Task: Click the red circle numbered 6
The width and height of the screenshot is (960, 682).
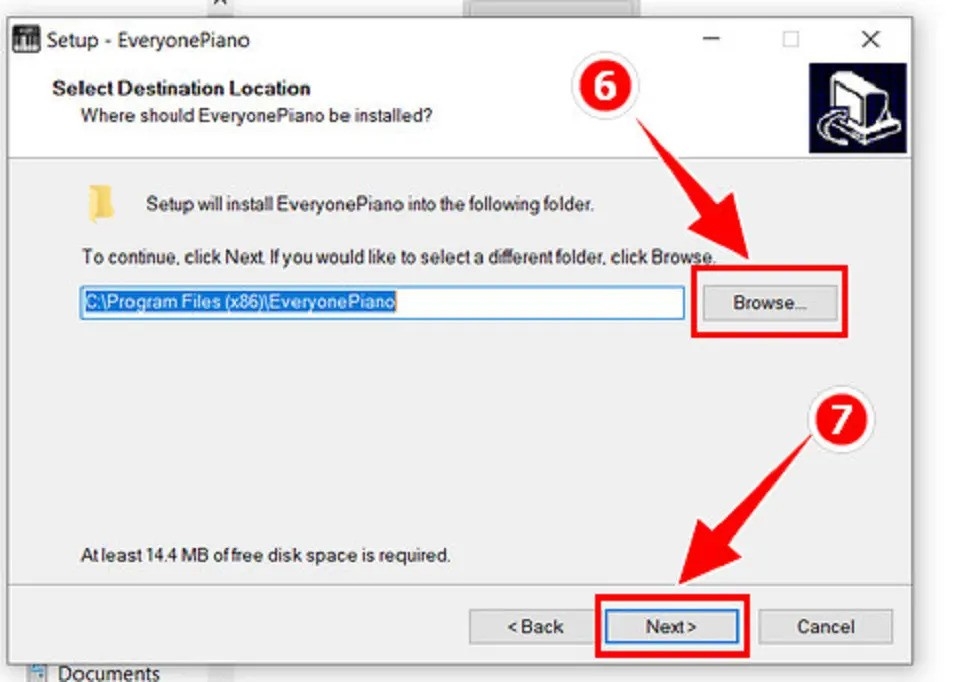Action: click(605, 86)
